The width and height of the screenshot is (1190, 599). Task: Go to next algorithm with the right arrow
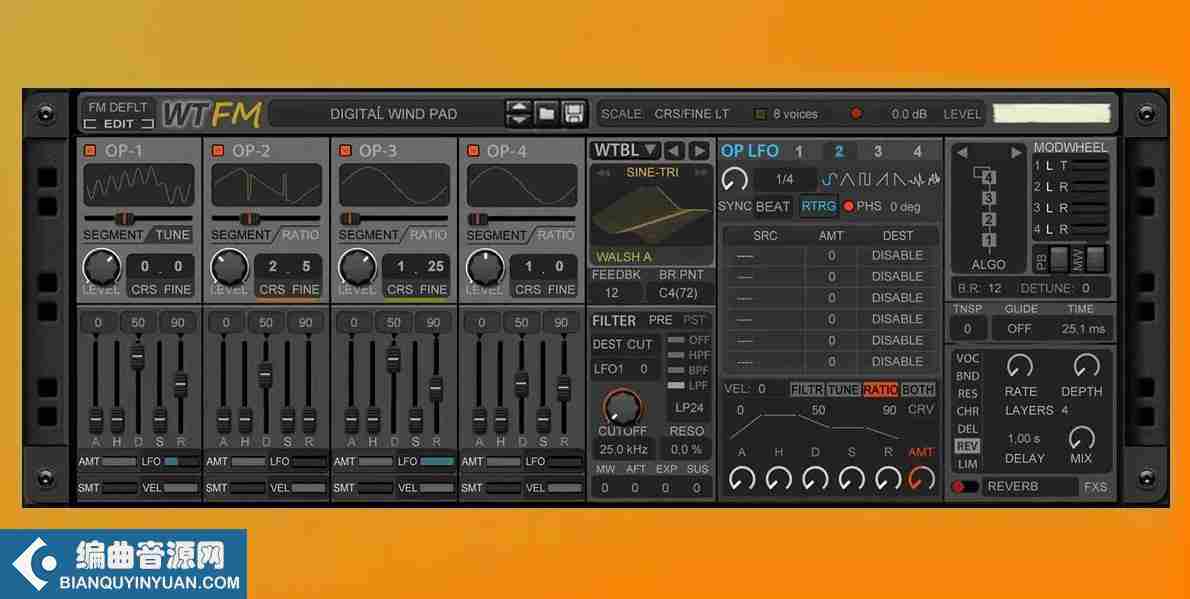point(1015,153)
